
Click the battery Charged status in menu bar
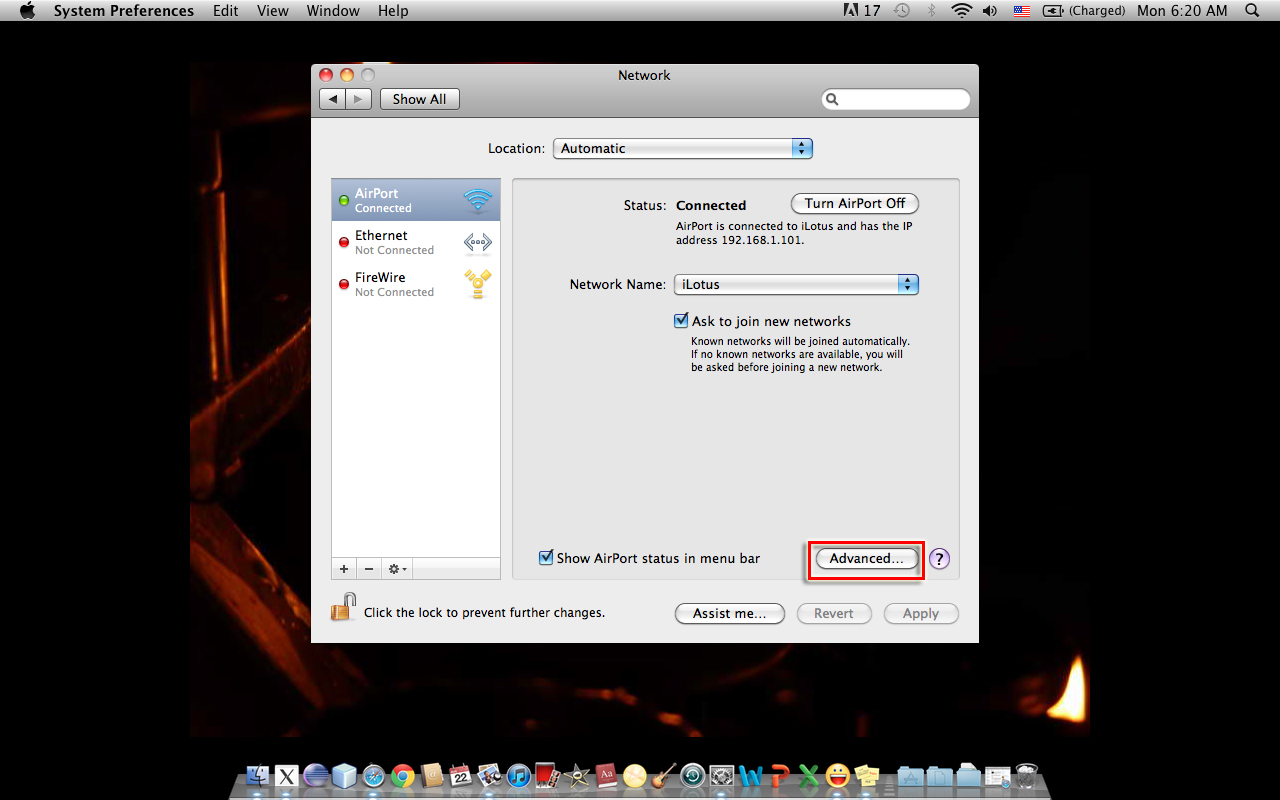click(1084, 11)
